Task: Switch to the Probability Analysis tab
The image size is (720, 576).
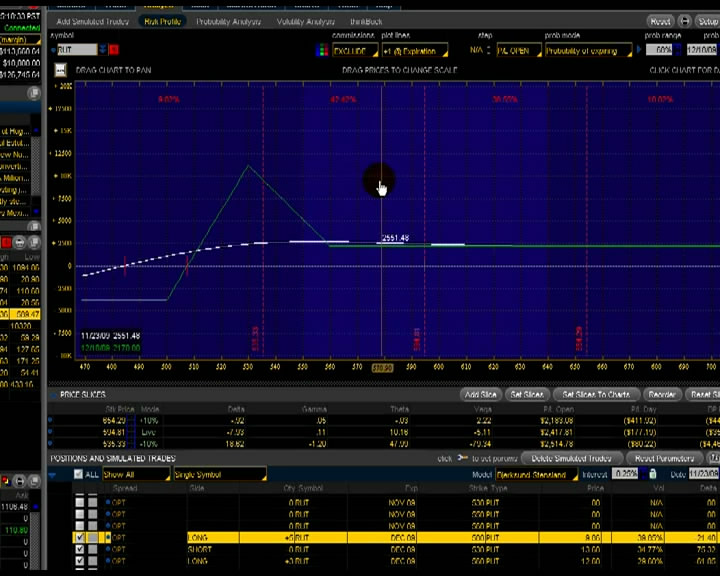Action: (x=228, y=22)
